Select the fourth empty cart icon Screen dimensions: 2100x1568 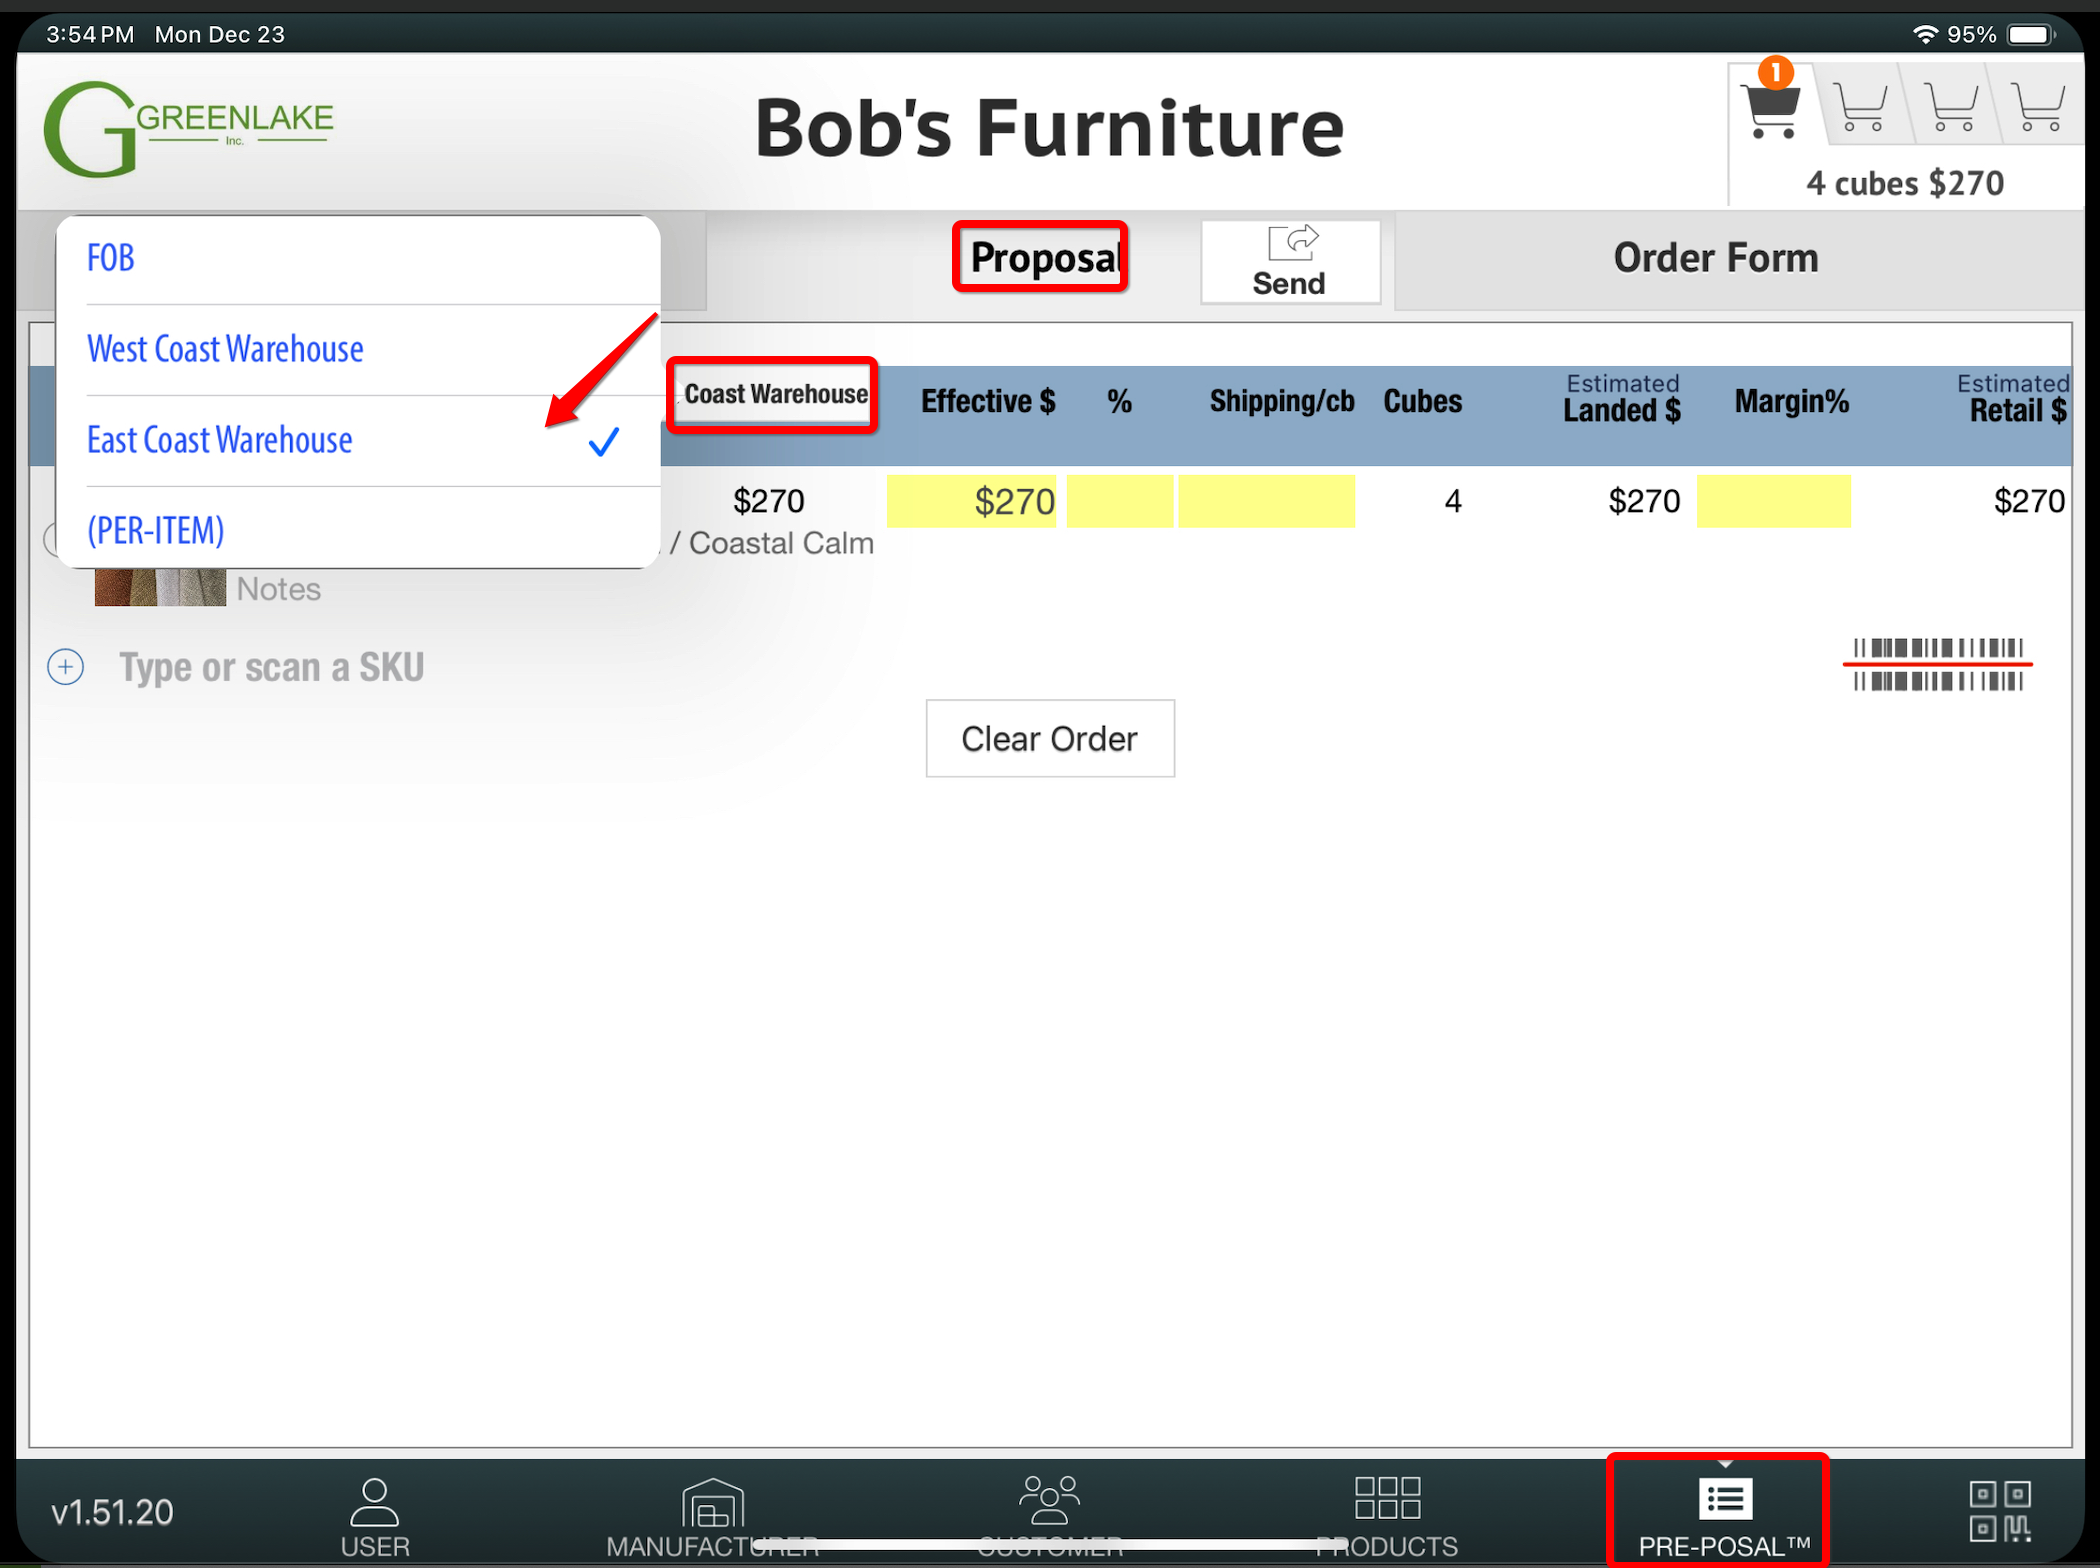tap(2039, 108)
